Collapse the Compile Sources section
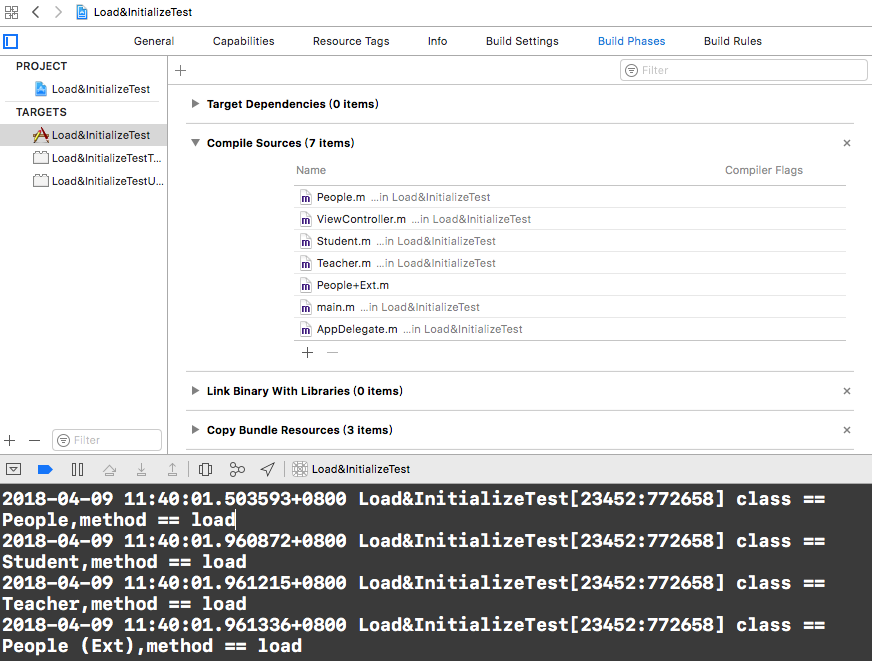 pos(195,143)
